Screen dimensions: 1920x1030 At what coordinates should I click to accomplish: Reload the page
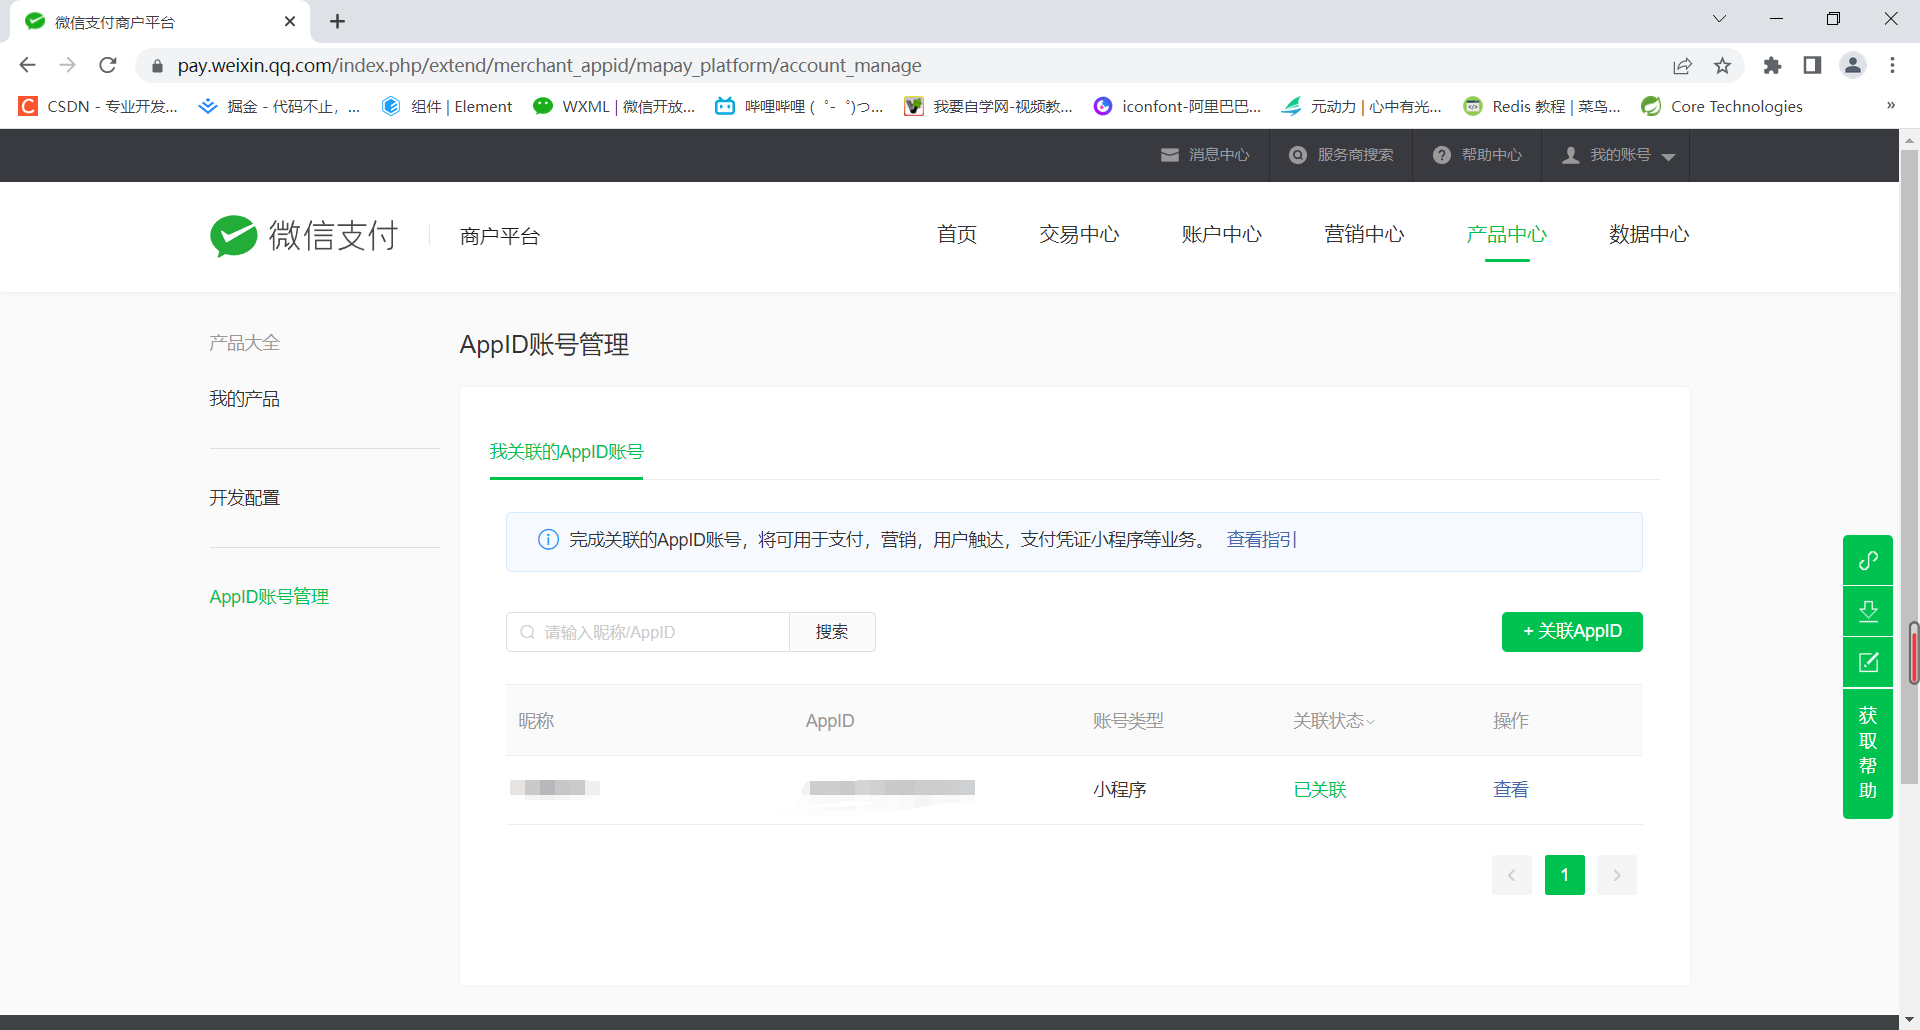coord(108,65)
